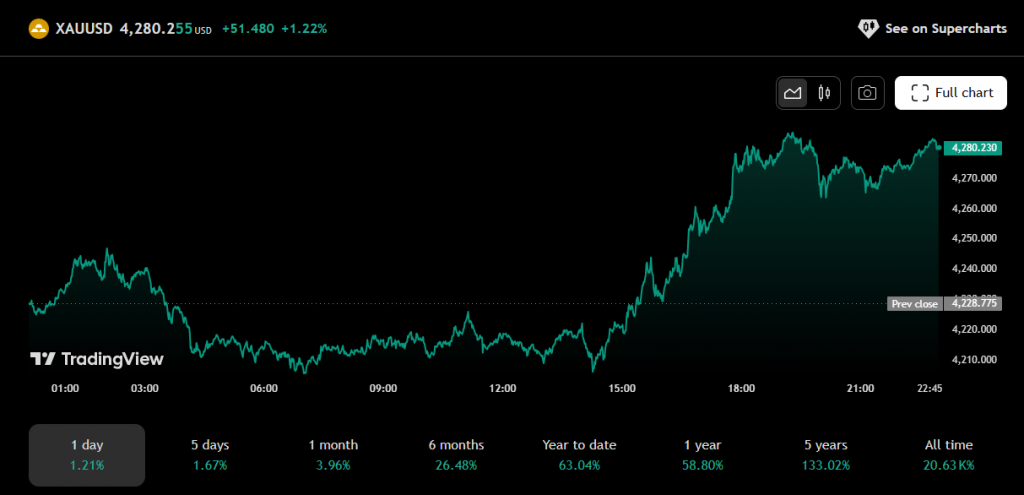The width and height of the screenshot is (1024, 495).
Task: Select the 5 years time range
Action: (x=825, y=454)
